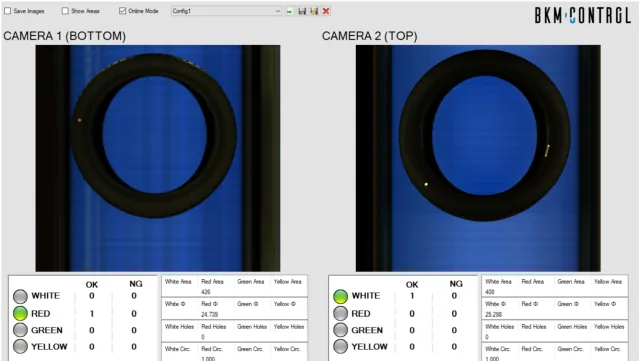
Task: Tick the Show Areas checkbox
Action: click(x=65, y=11)
